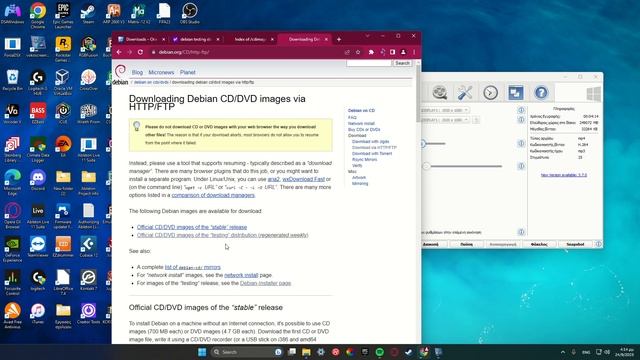Show hidden system tray icons
This screenshot has height=360, width=640.
click(x=563, y=352)
